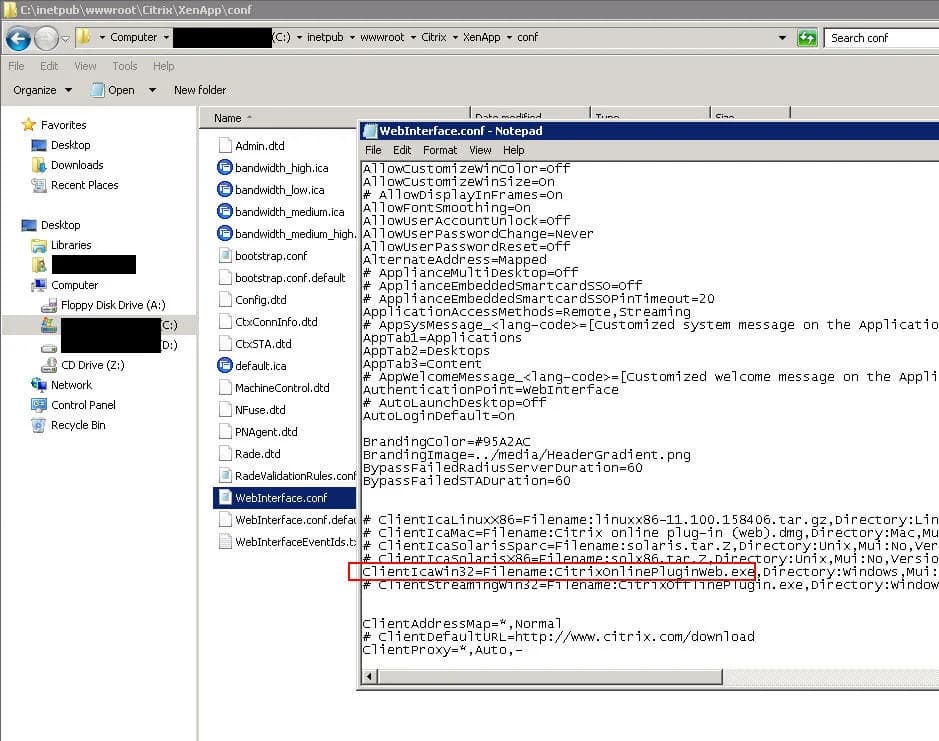Click the Network icon in navigation pane
This screenshot has height=741, width=939.
(x=38, y=385)
